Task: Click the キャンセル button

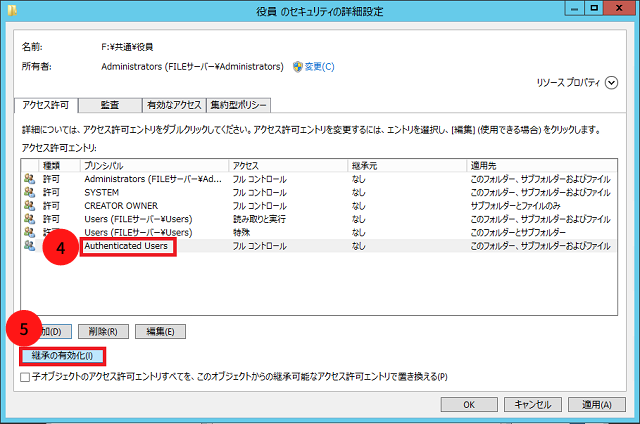Action: tap(533, 404)
